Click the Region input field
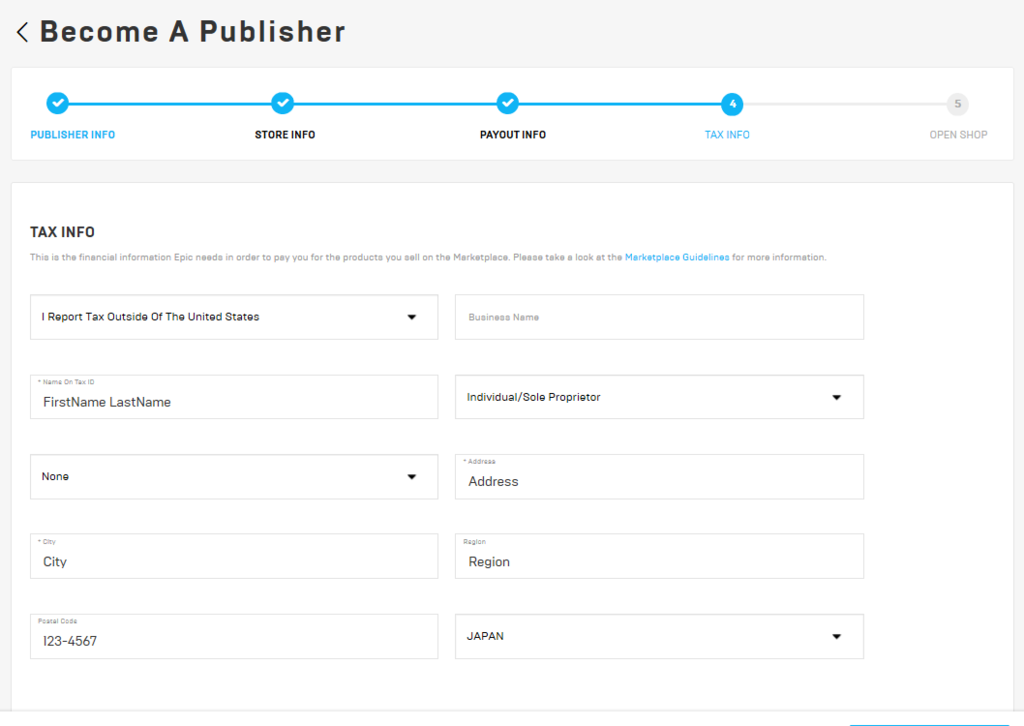This screenshot has height=726, width=1024. 659,556
